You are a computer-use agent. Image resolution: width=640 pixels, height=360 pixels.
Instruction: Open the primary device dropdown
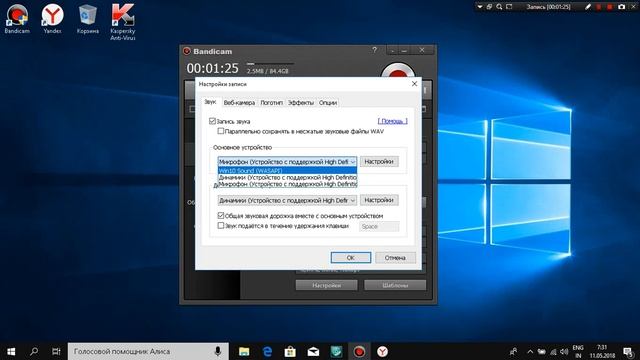pyautogui.click(x=287, y=162)
